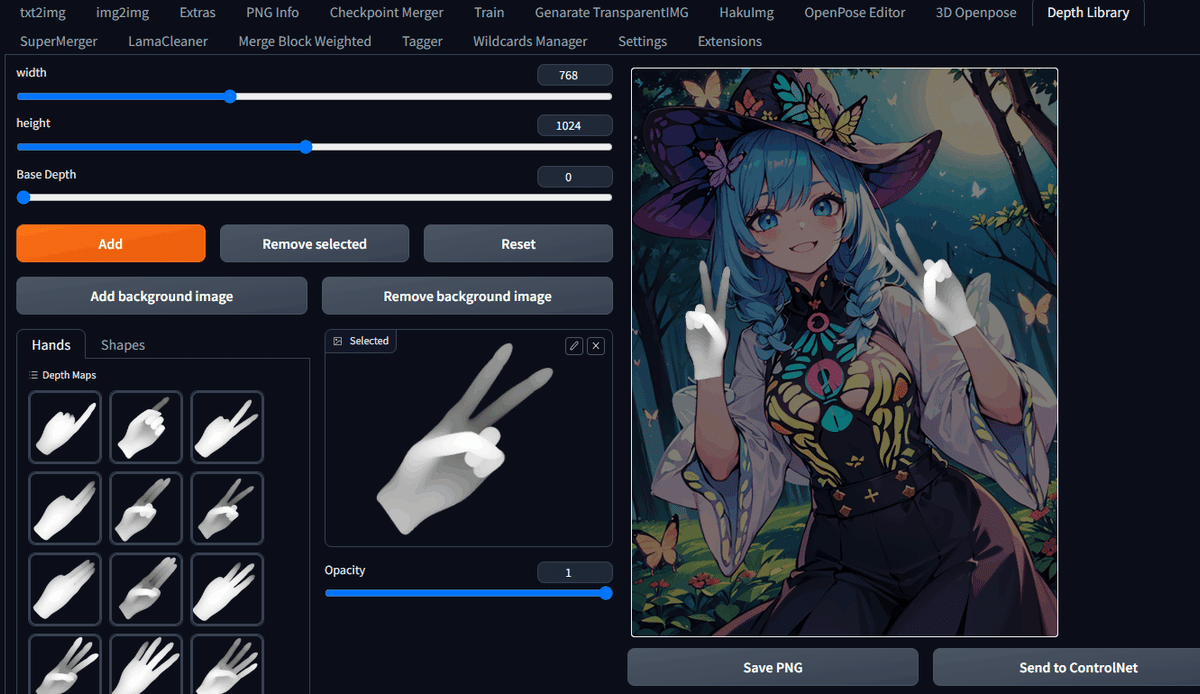Viewport: 1200px width, 694px height.
Task: Save the canvas with Save PNG
Action: click(x=773, y=667)
